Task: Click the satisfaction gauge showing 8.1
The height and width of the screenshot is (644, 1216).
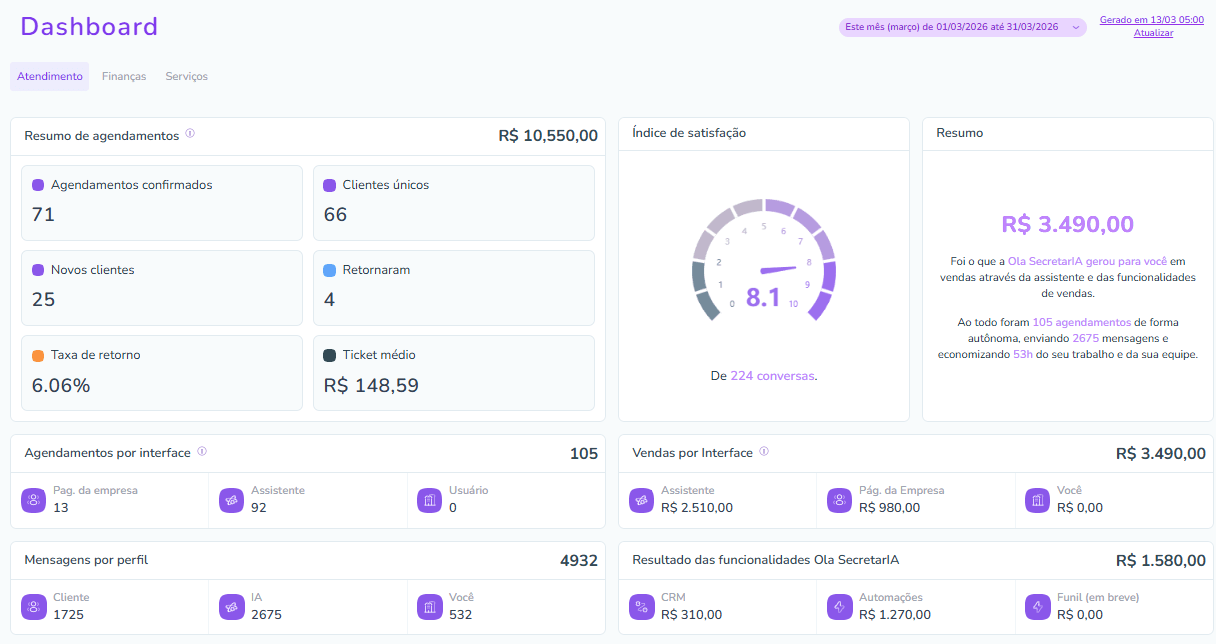Action: [x=763, y=270]
